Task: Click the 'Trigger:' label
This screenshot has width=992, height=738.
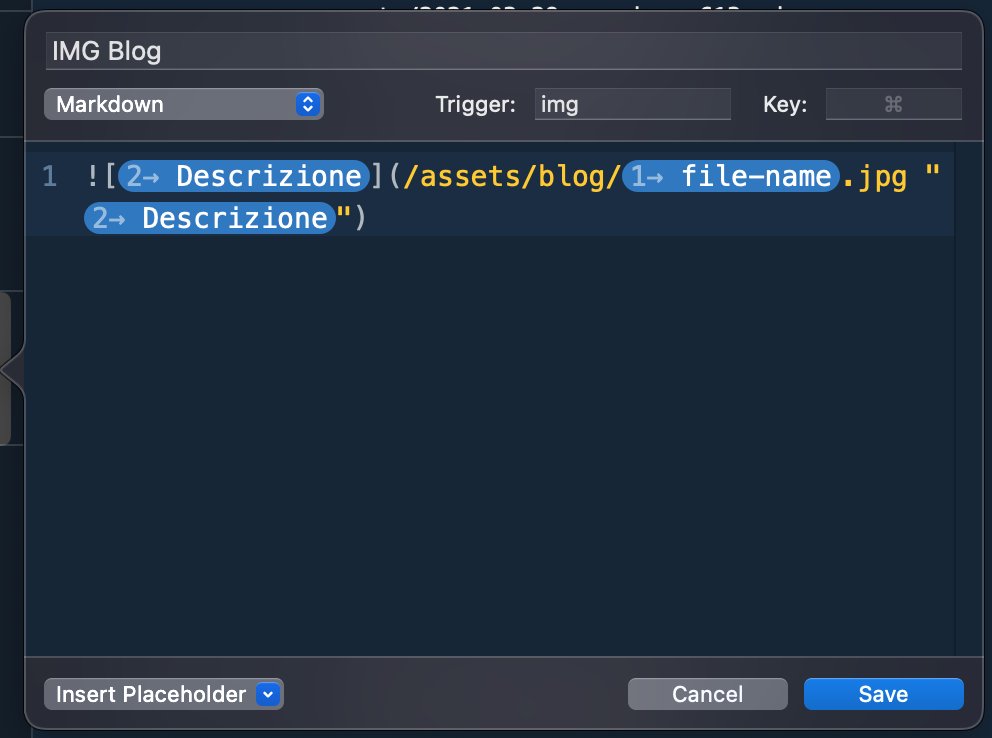Action: pos(475,104)
